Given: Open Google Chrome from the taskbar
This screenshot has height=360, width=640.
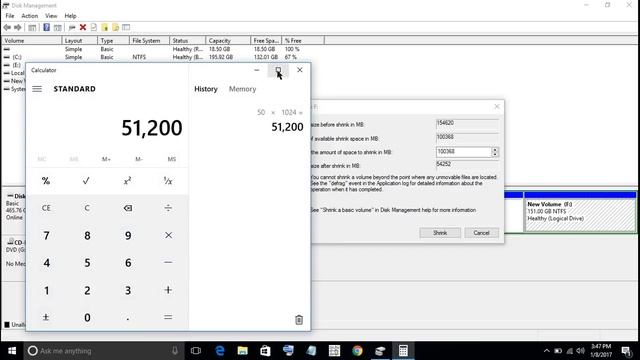Looking at the screenshot, I should (357, 351).
